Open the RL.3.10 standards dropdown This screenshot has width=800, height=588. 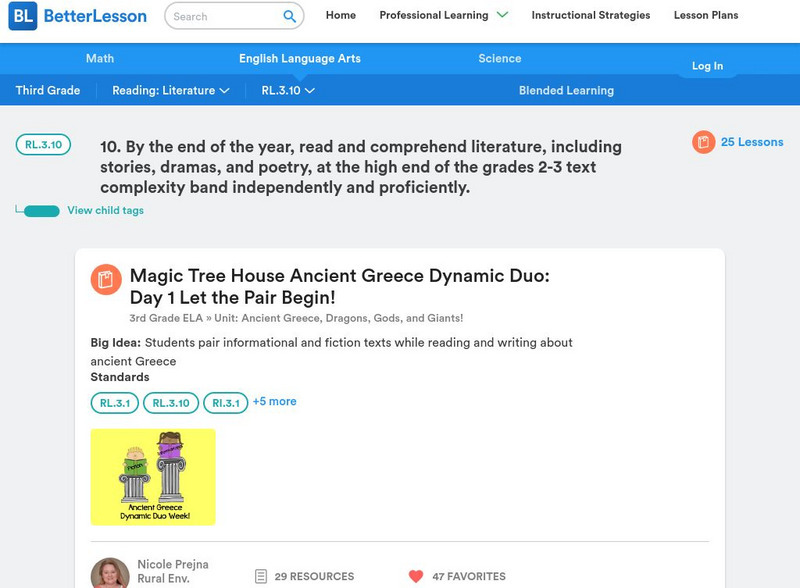(x=288, y=90)
